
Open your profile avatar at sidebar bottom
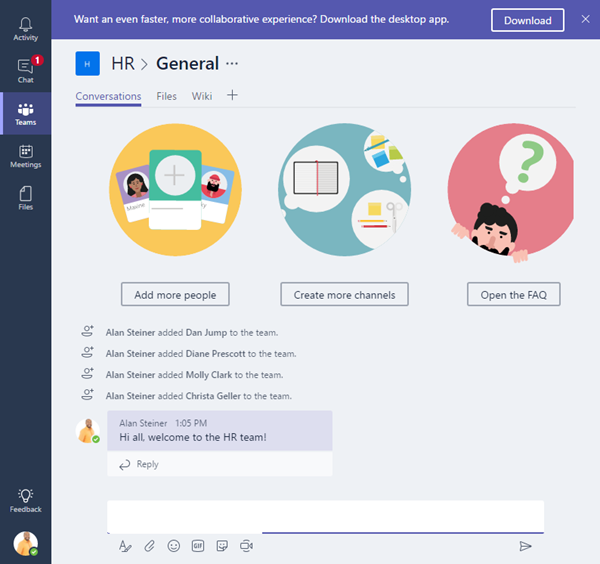26,543
